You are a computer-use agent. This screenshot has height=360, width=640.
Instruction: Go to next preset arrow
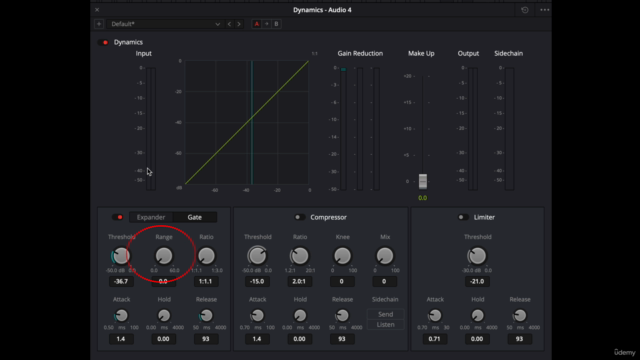point(239,24)
